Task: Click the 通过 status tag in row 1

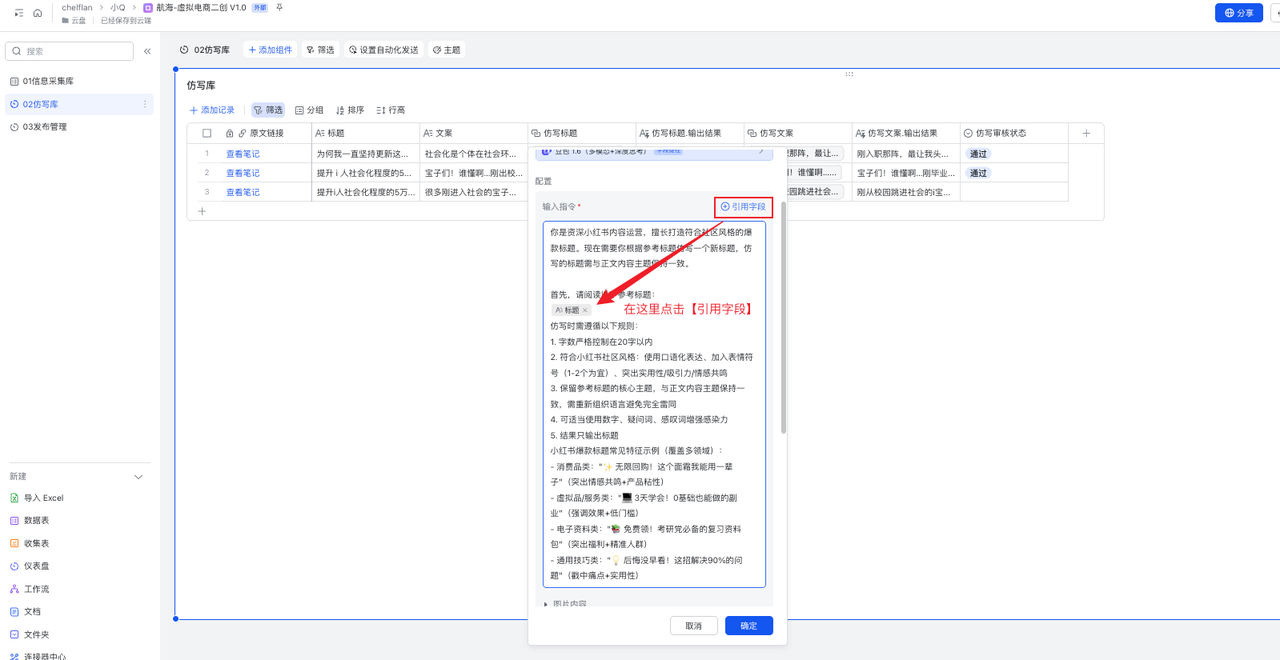Action: coord(979,154)
